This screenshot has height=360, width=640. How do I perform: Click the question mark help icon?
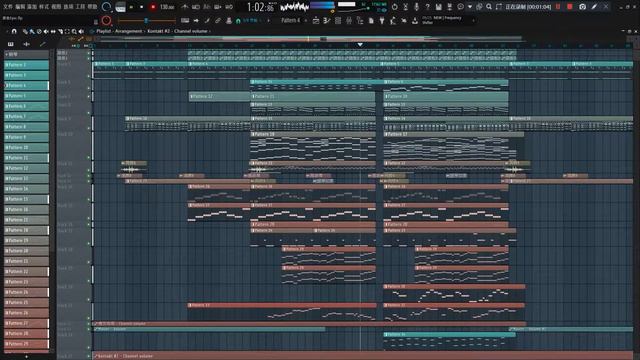click(427, 7)
